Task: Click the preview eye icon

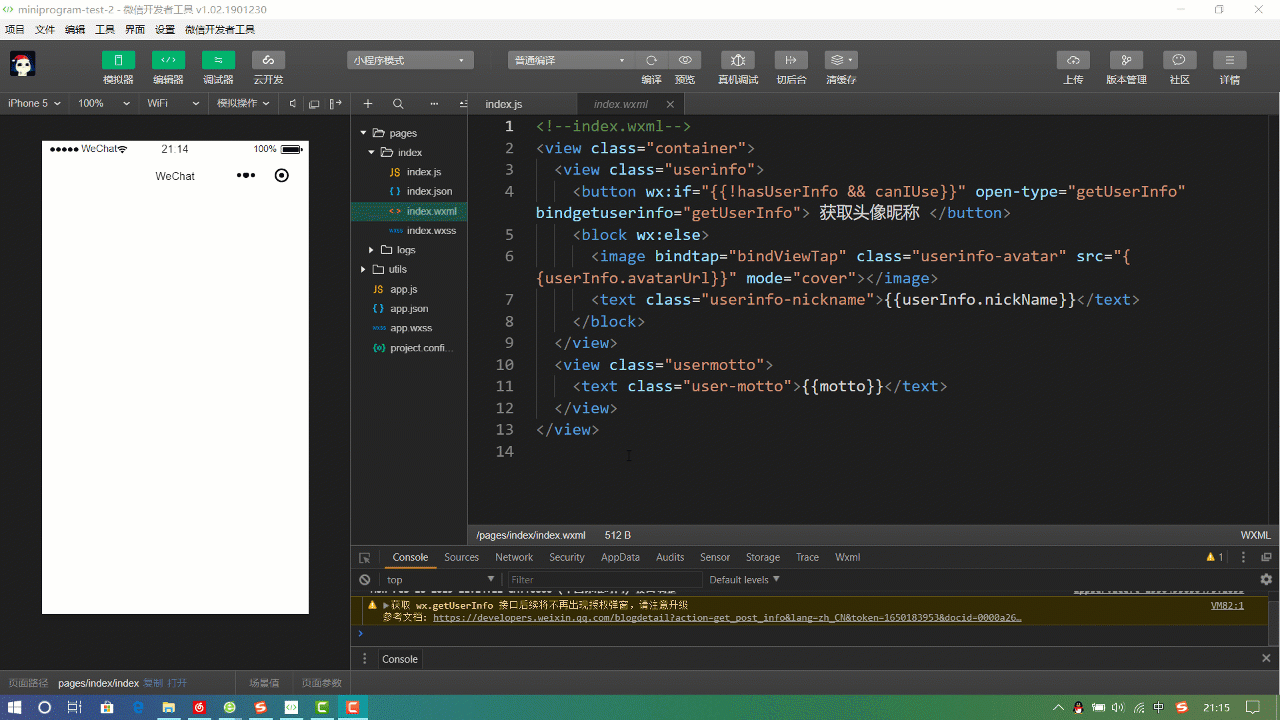Action: click(685, 60)
